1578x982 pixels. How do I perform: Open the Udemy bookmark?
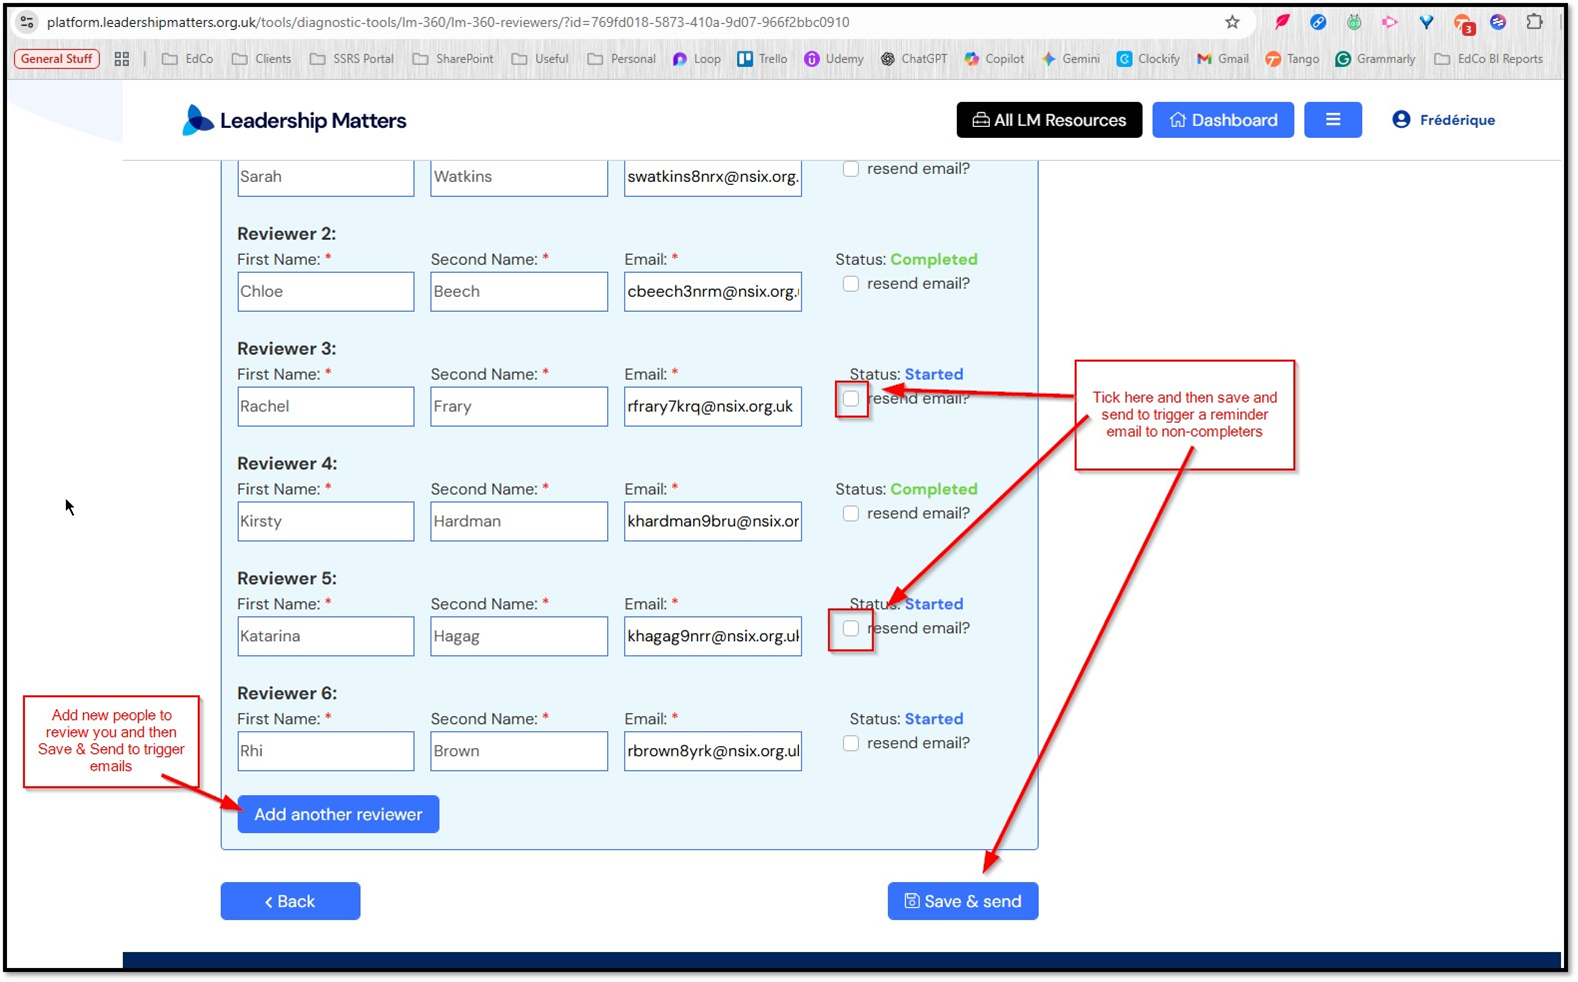coord(834,59)
